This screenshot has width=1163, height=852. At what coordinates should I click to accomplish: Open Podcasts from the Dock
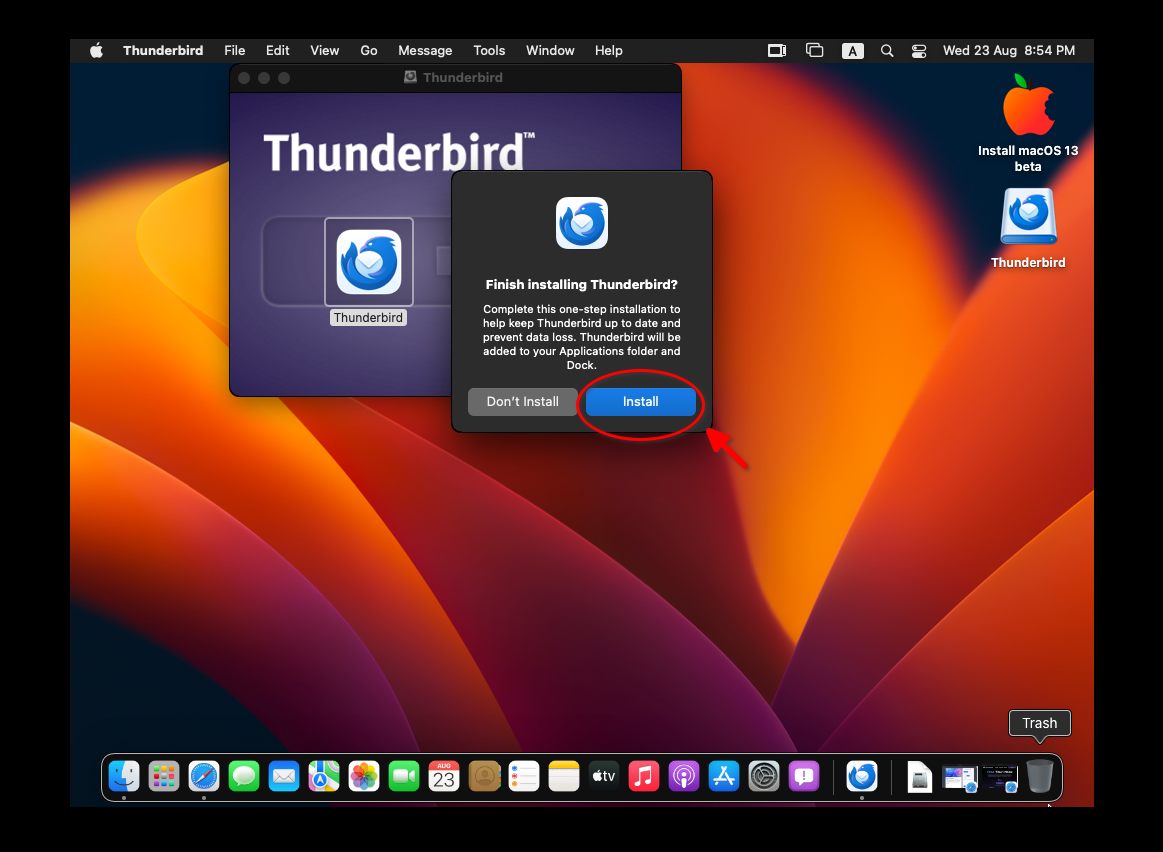coord(685,776)
